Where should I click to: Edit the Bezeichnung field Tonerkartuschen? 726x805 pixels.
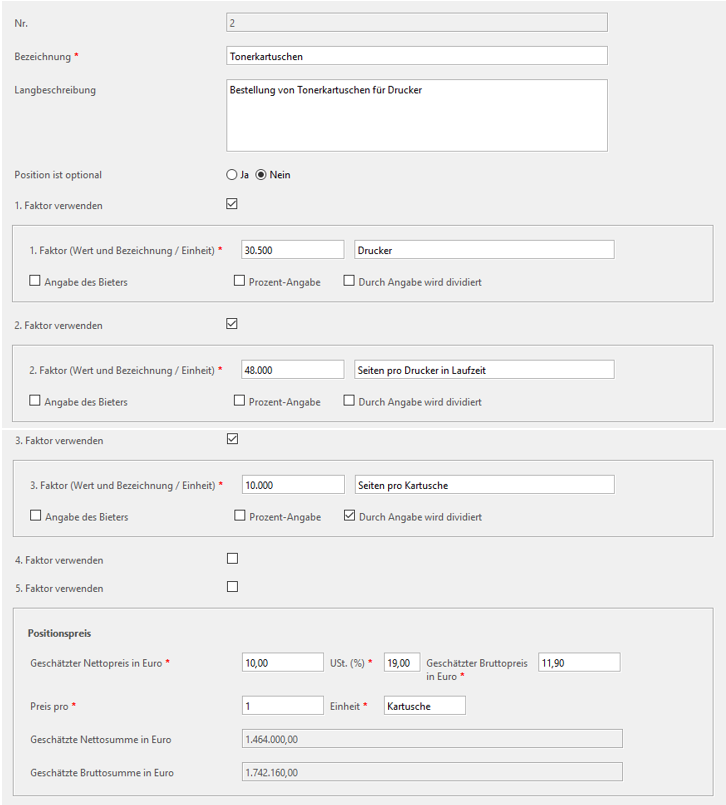click(x=417, y=56)
